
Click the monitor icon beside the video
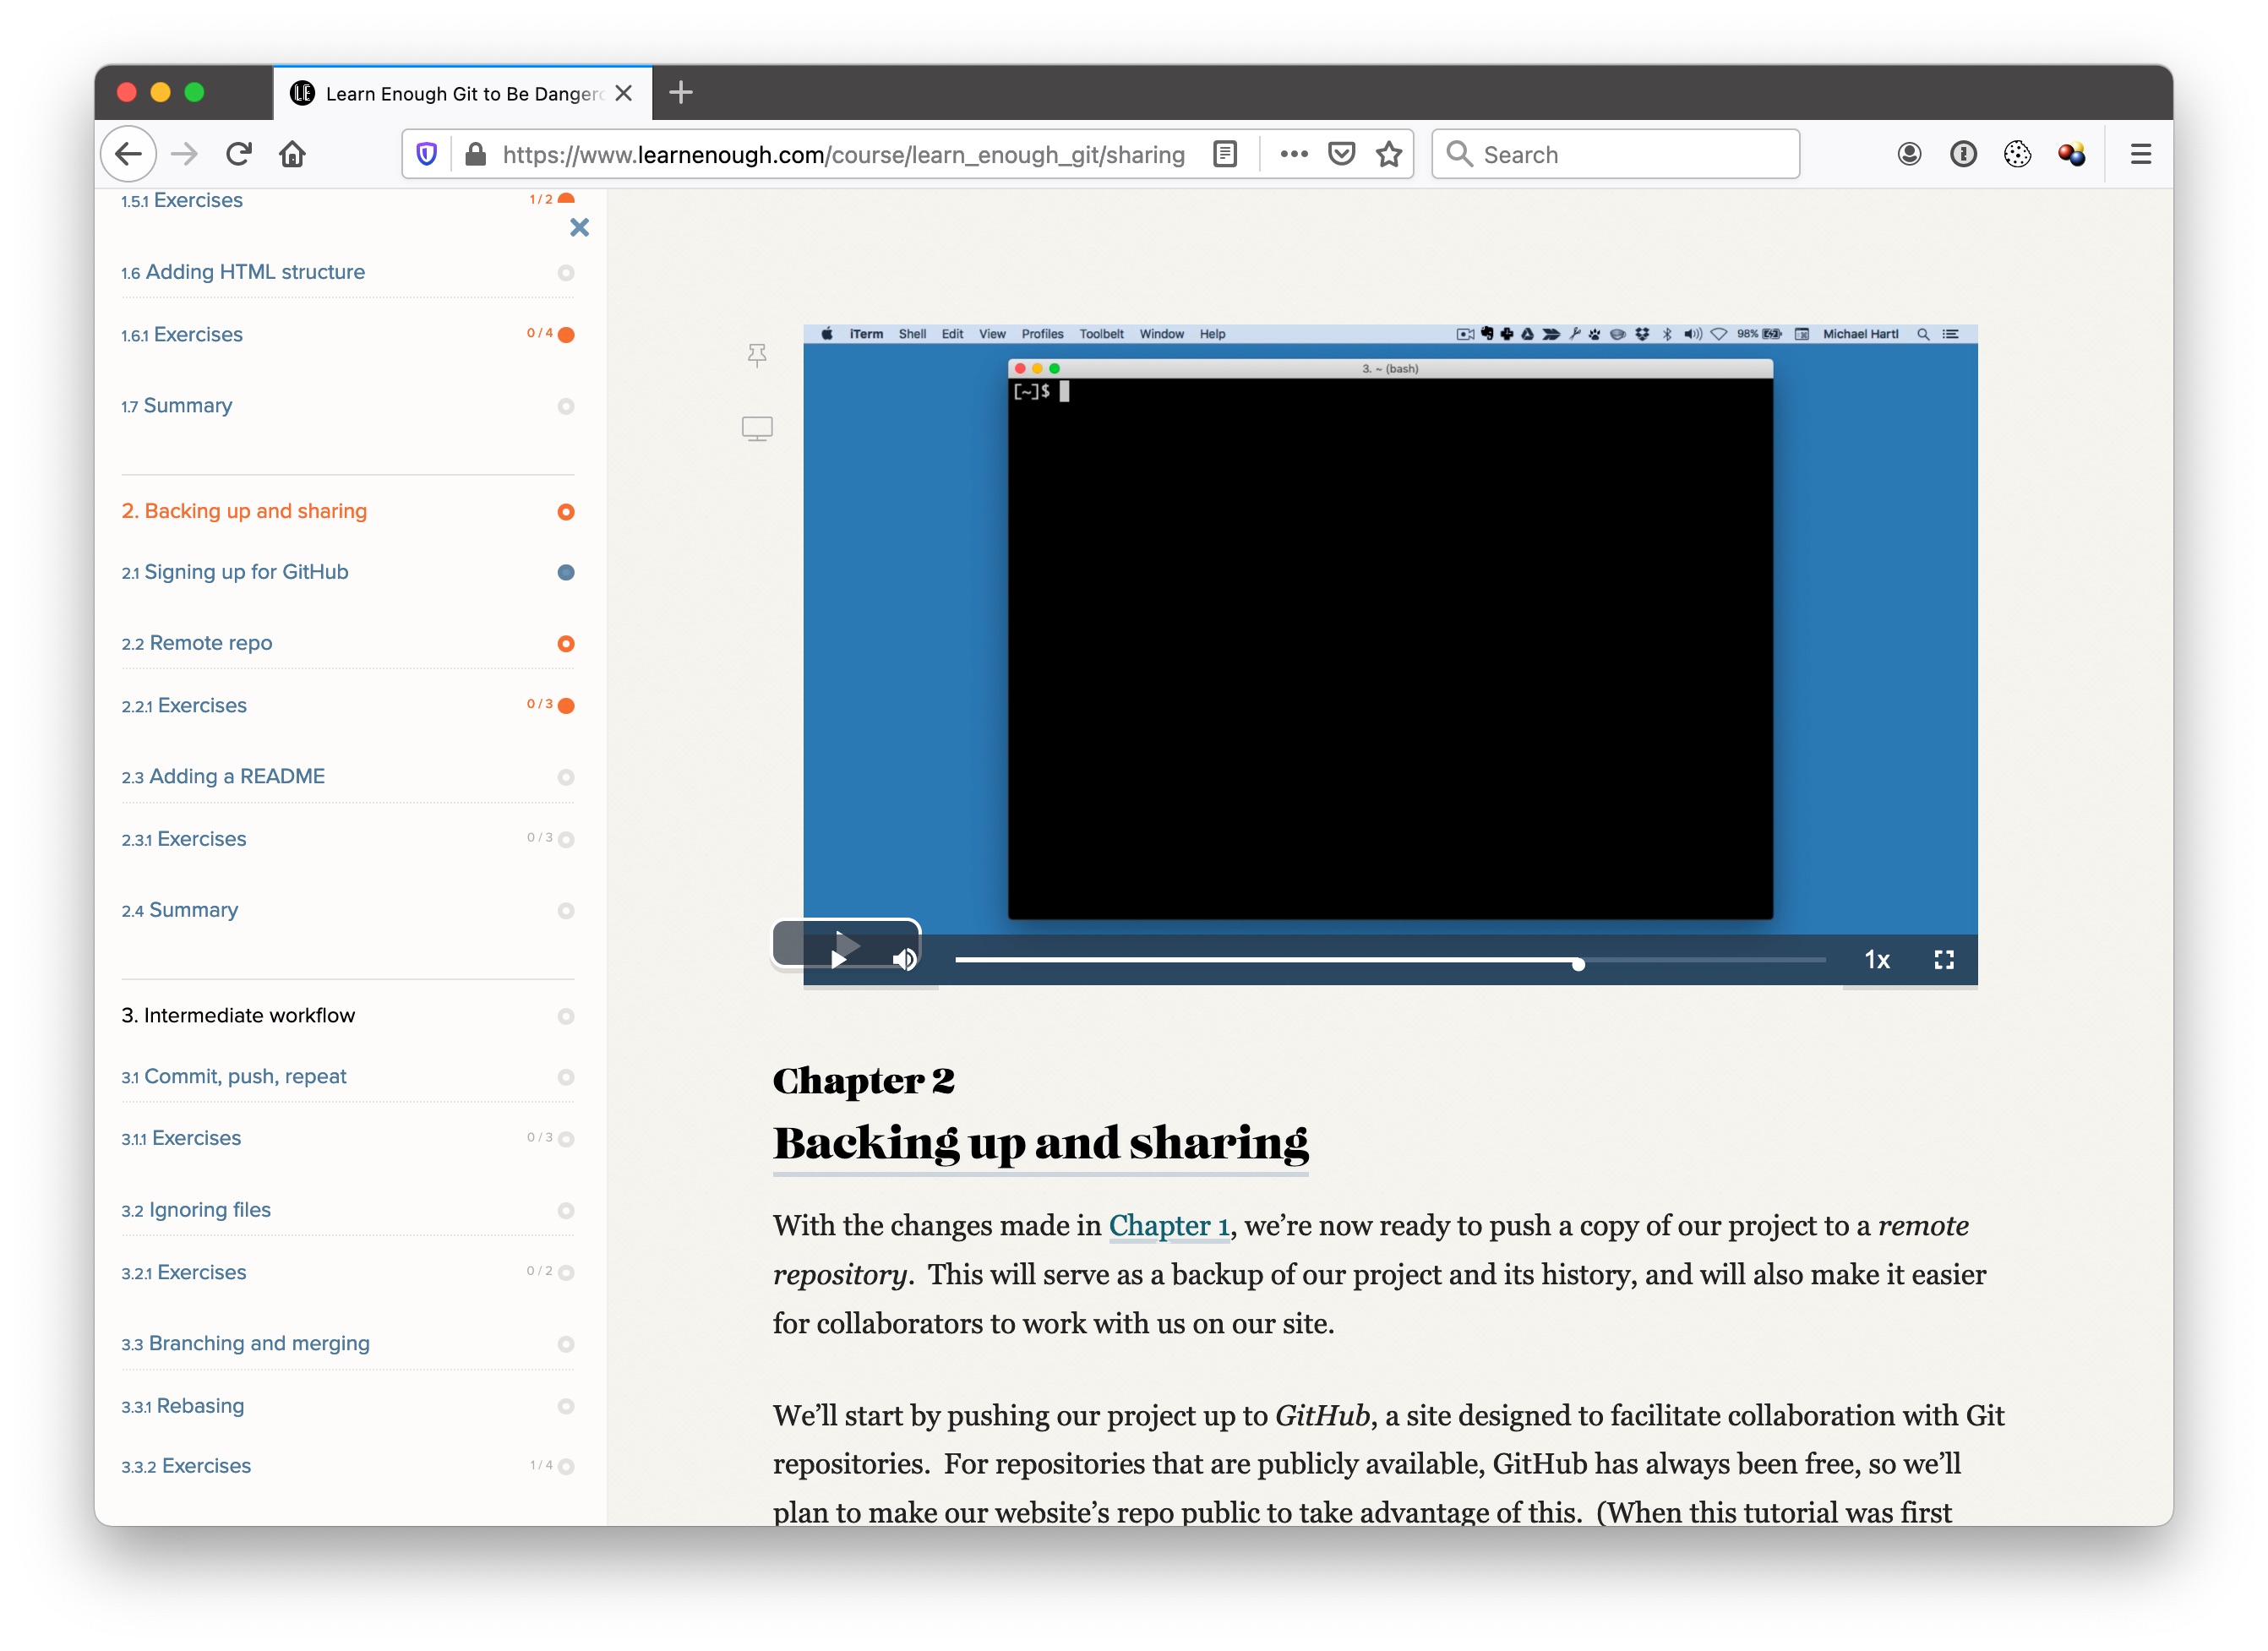[757, 429]
